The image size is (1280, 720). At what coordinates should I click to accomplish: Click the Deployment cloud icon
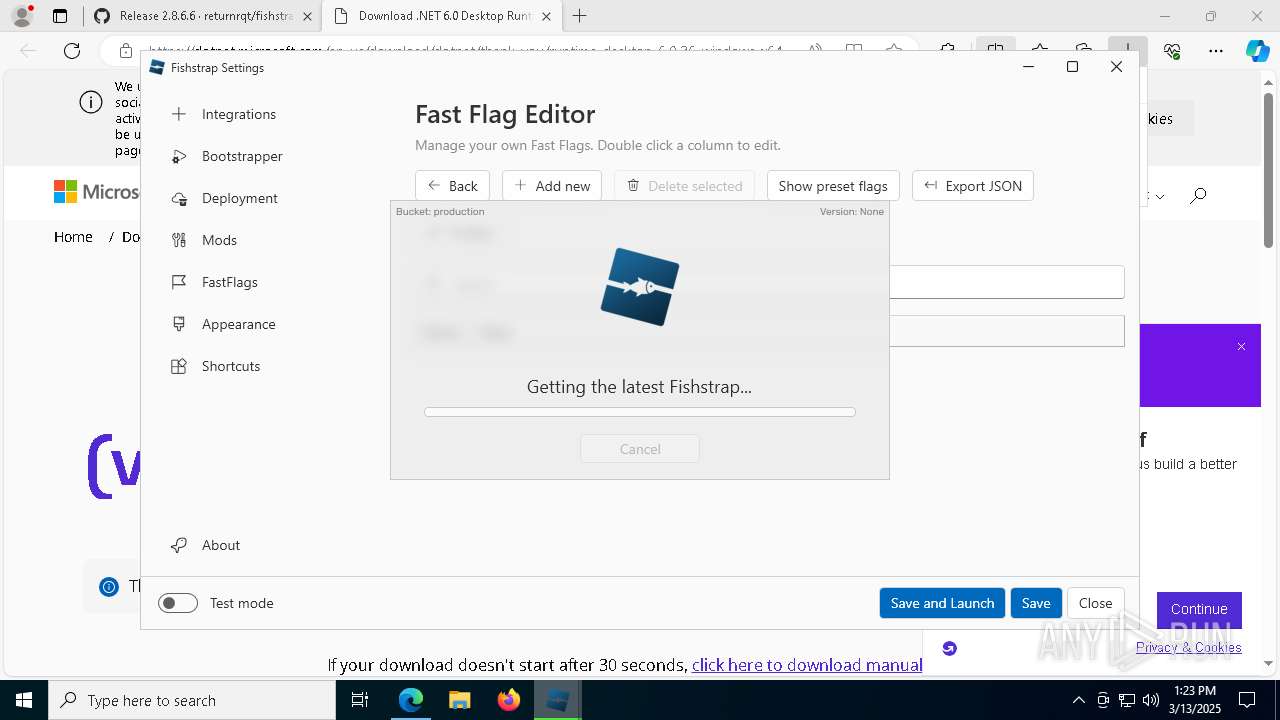tap(179, 198)
